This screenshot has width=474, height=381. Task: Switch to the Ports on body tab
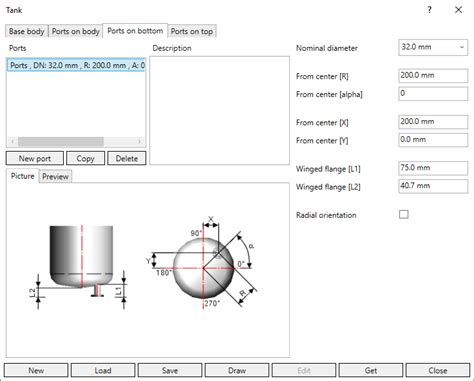76,31
